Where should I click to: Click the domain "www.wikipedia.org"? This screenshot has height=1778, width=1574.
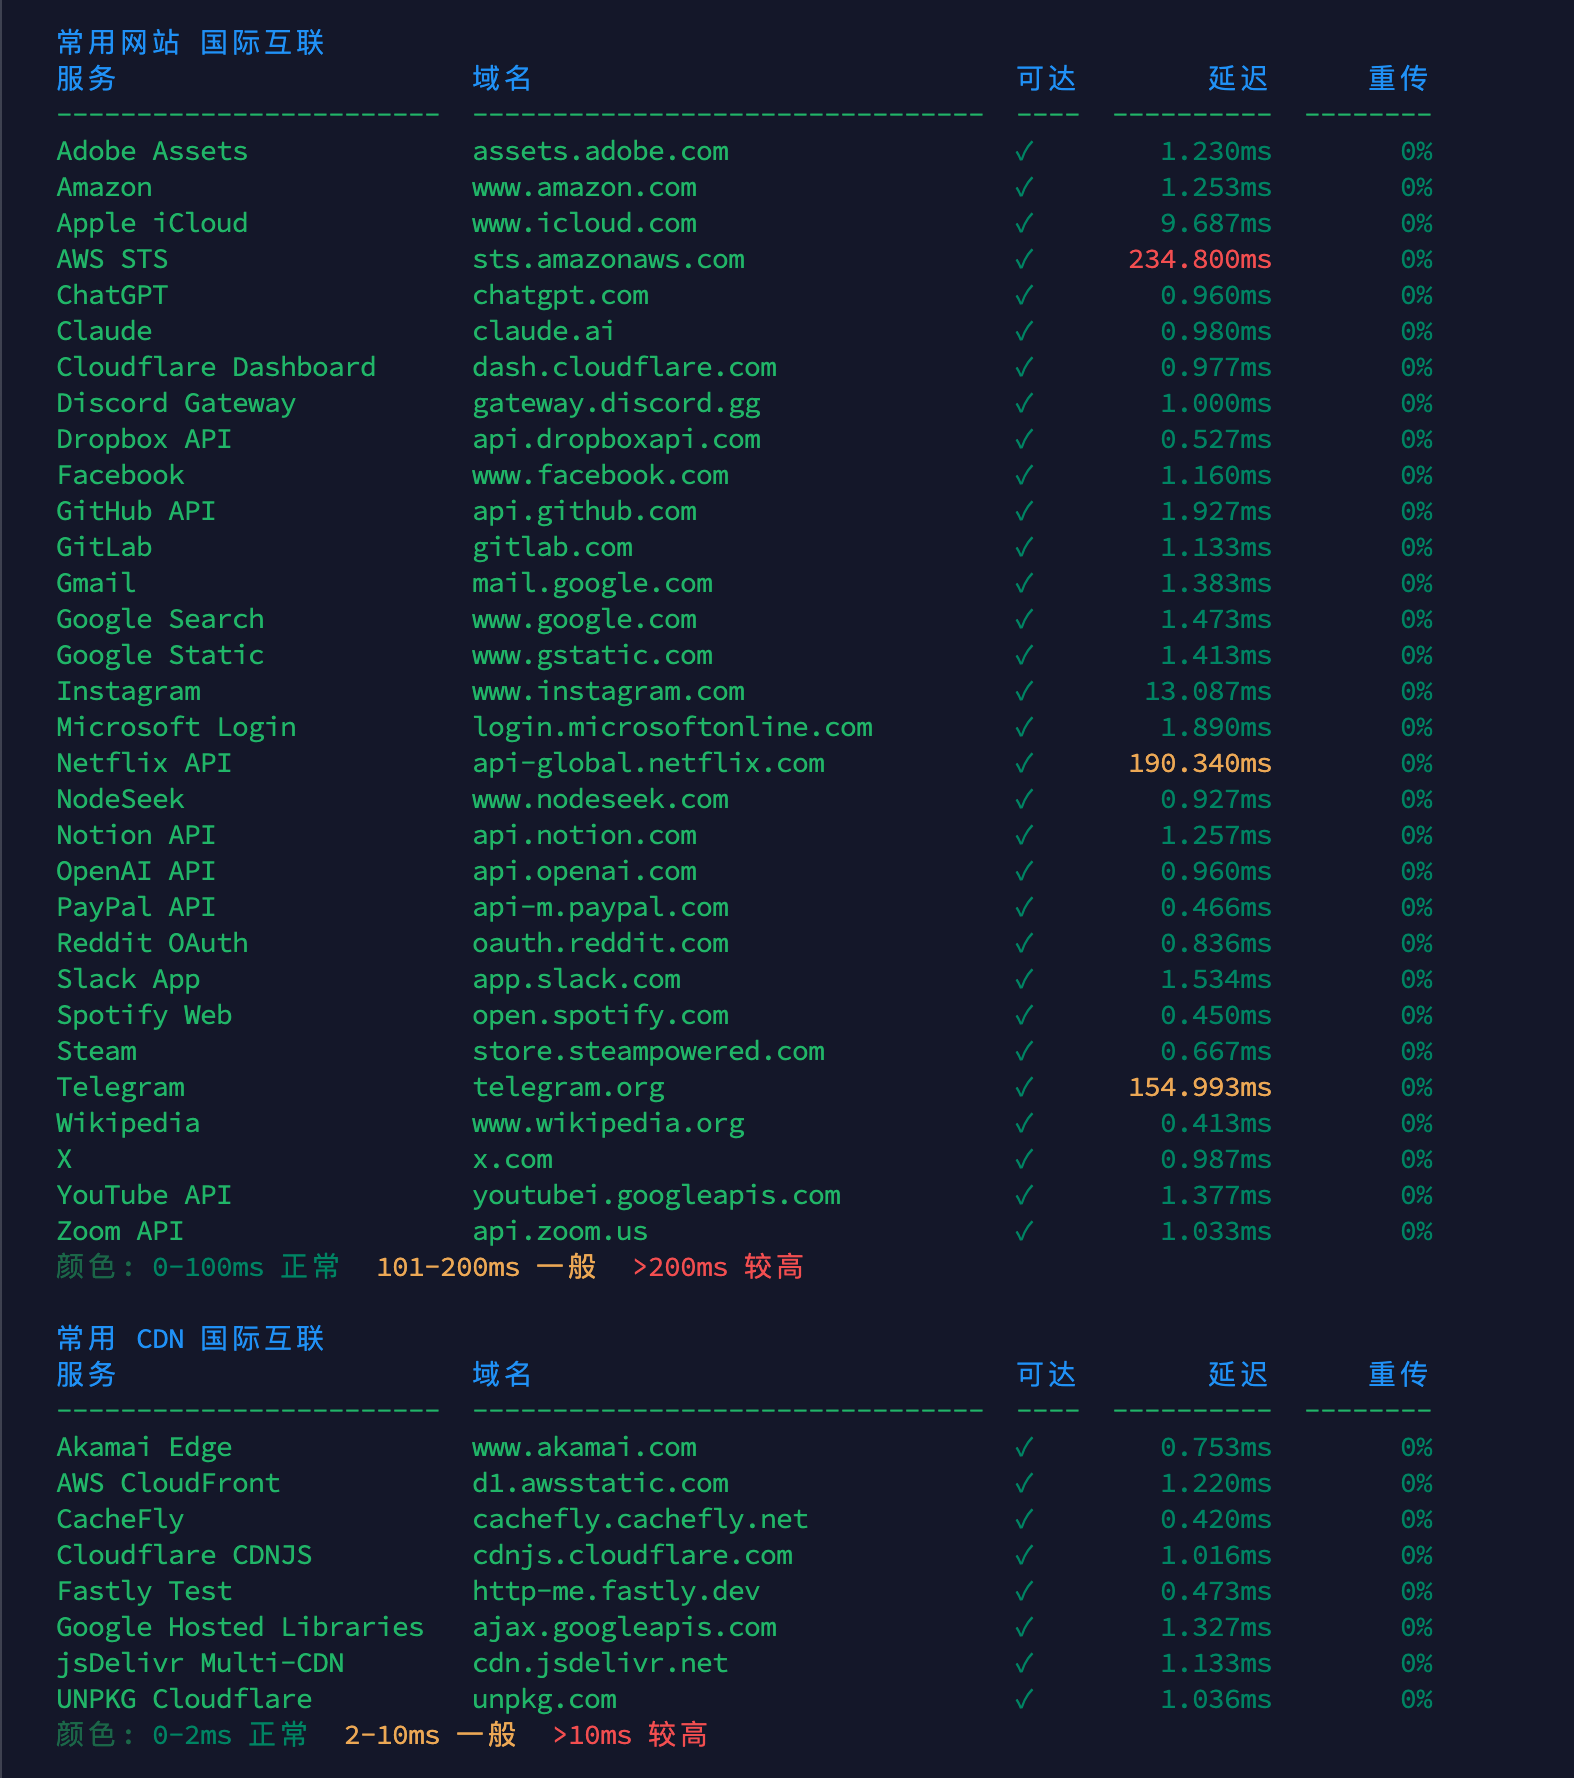point(608,1123)
